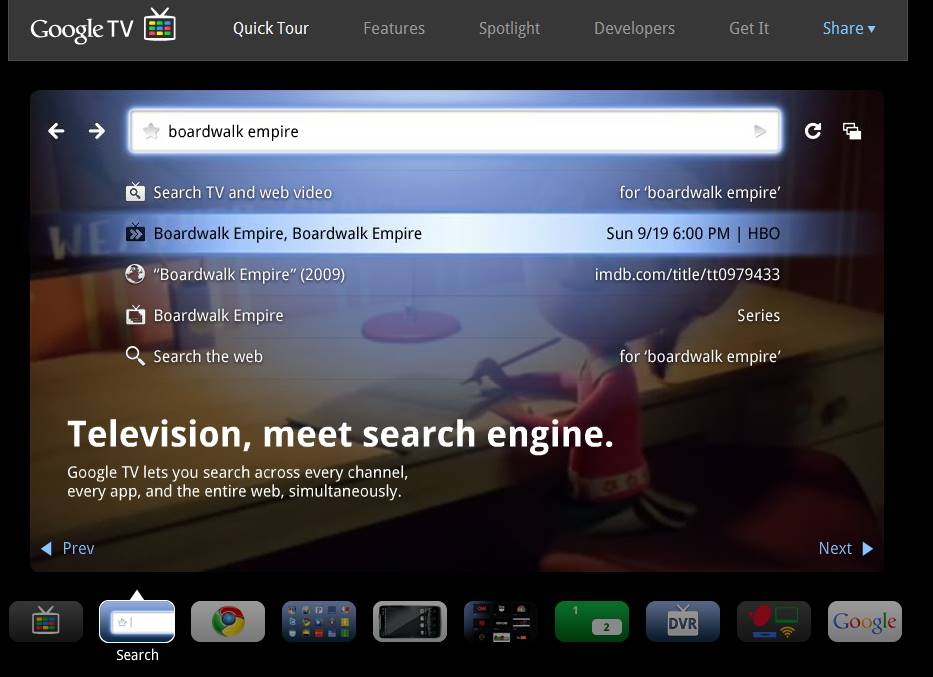933x677 pixels.
Task: Open the Quick Tour tab
Action: (x=271, y=28)
